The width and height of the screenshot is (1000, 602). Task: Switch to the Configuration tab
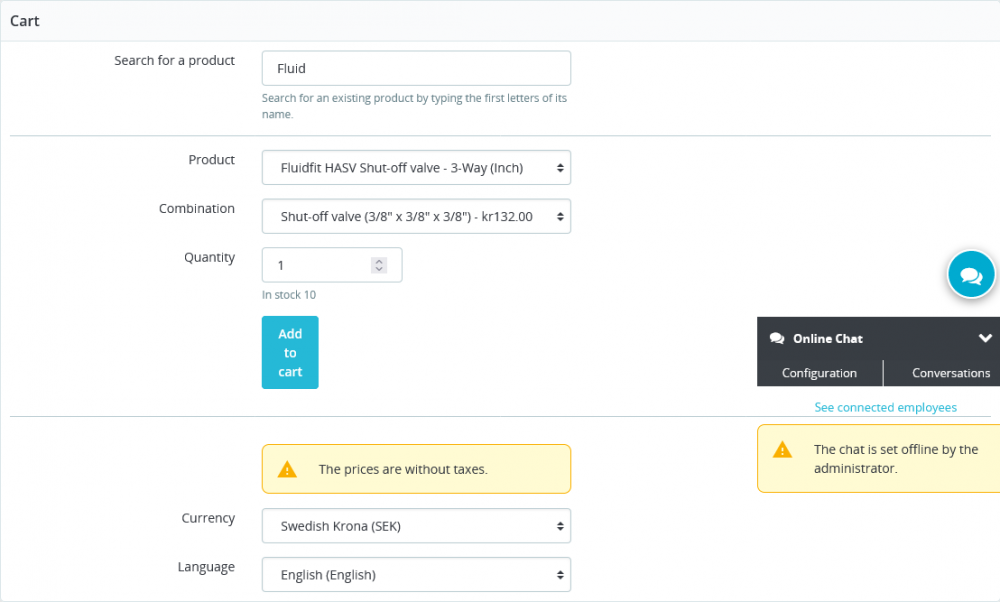point(820,372)
